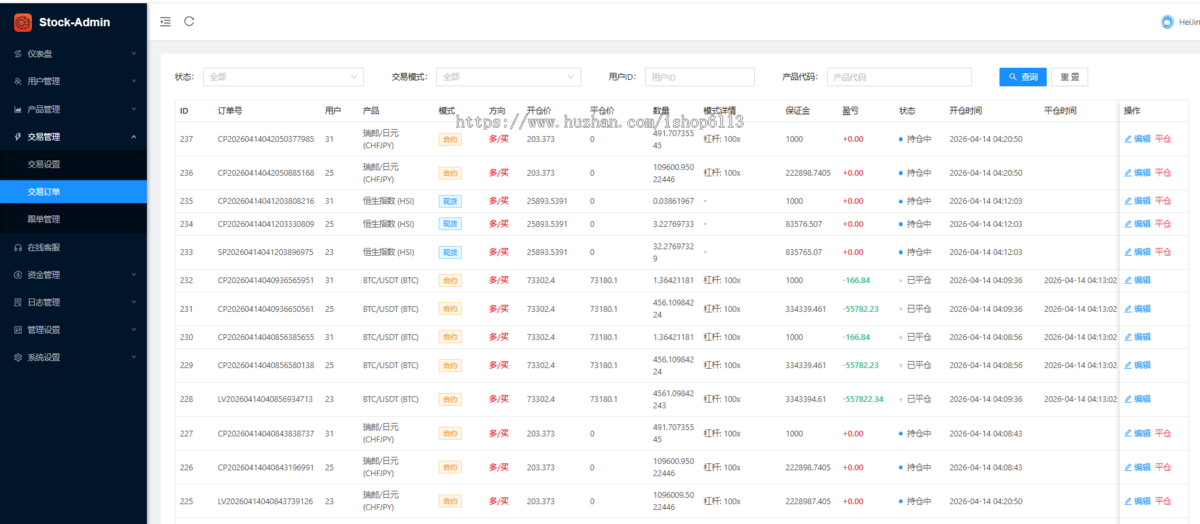Click 平仓 for order ID 226
This screenshot has width=1200, height=524.
coord(1163,467)
